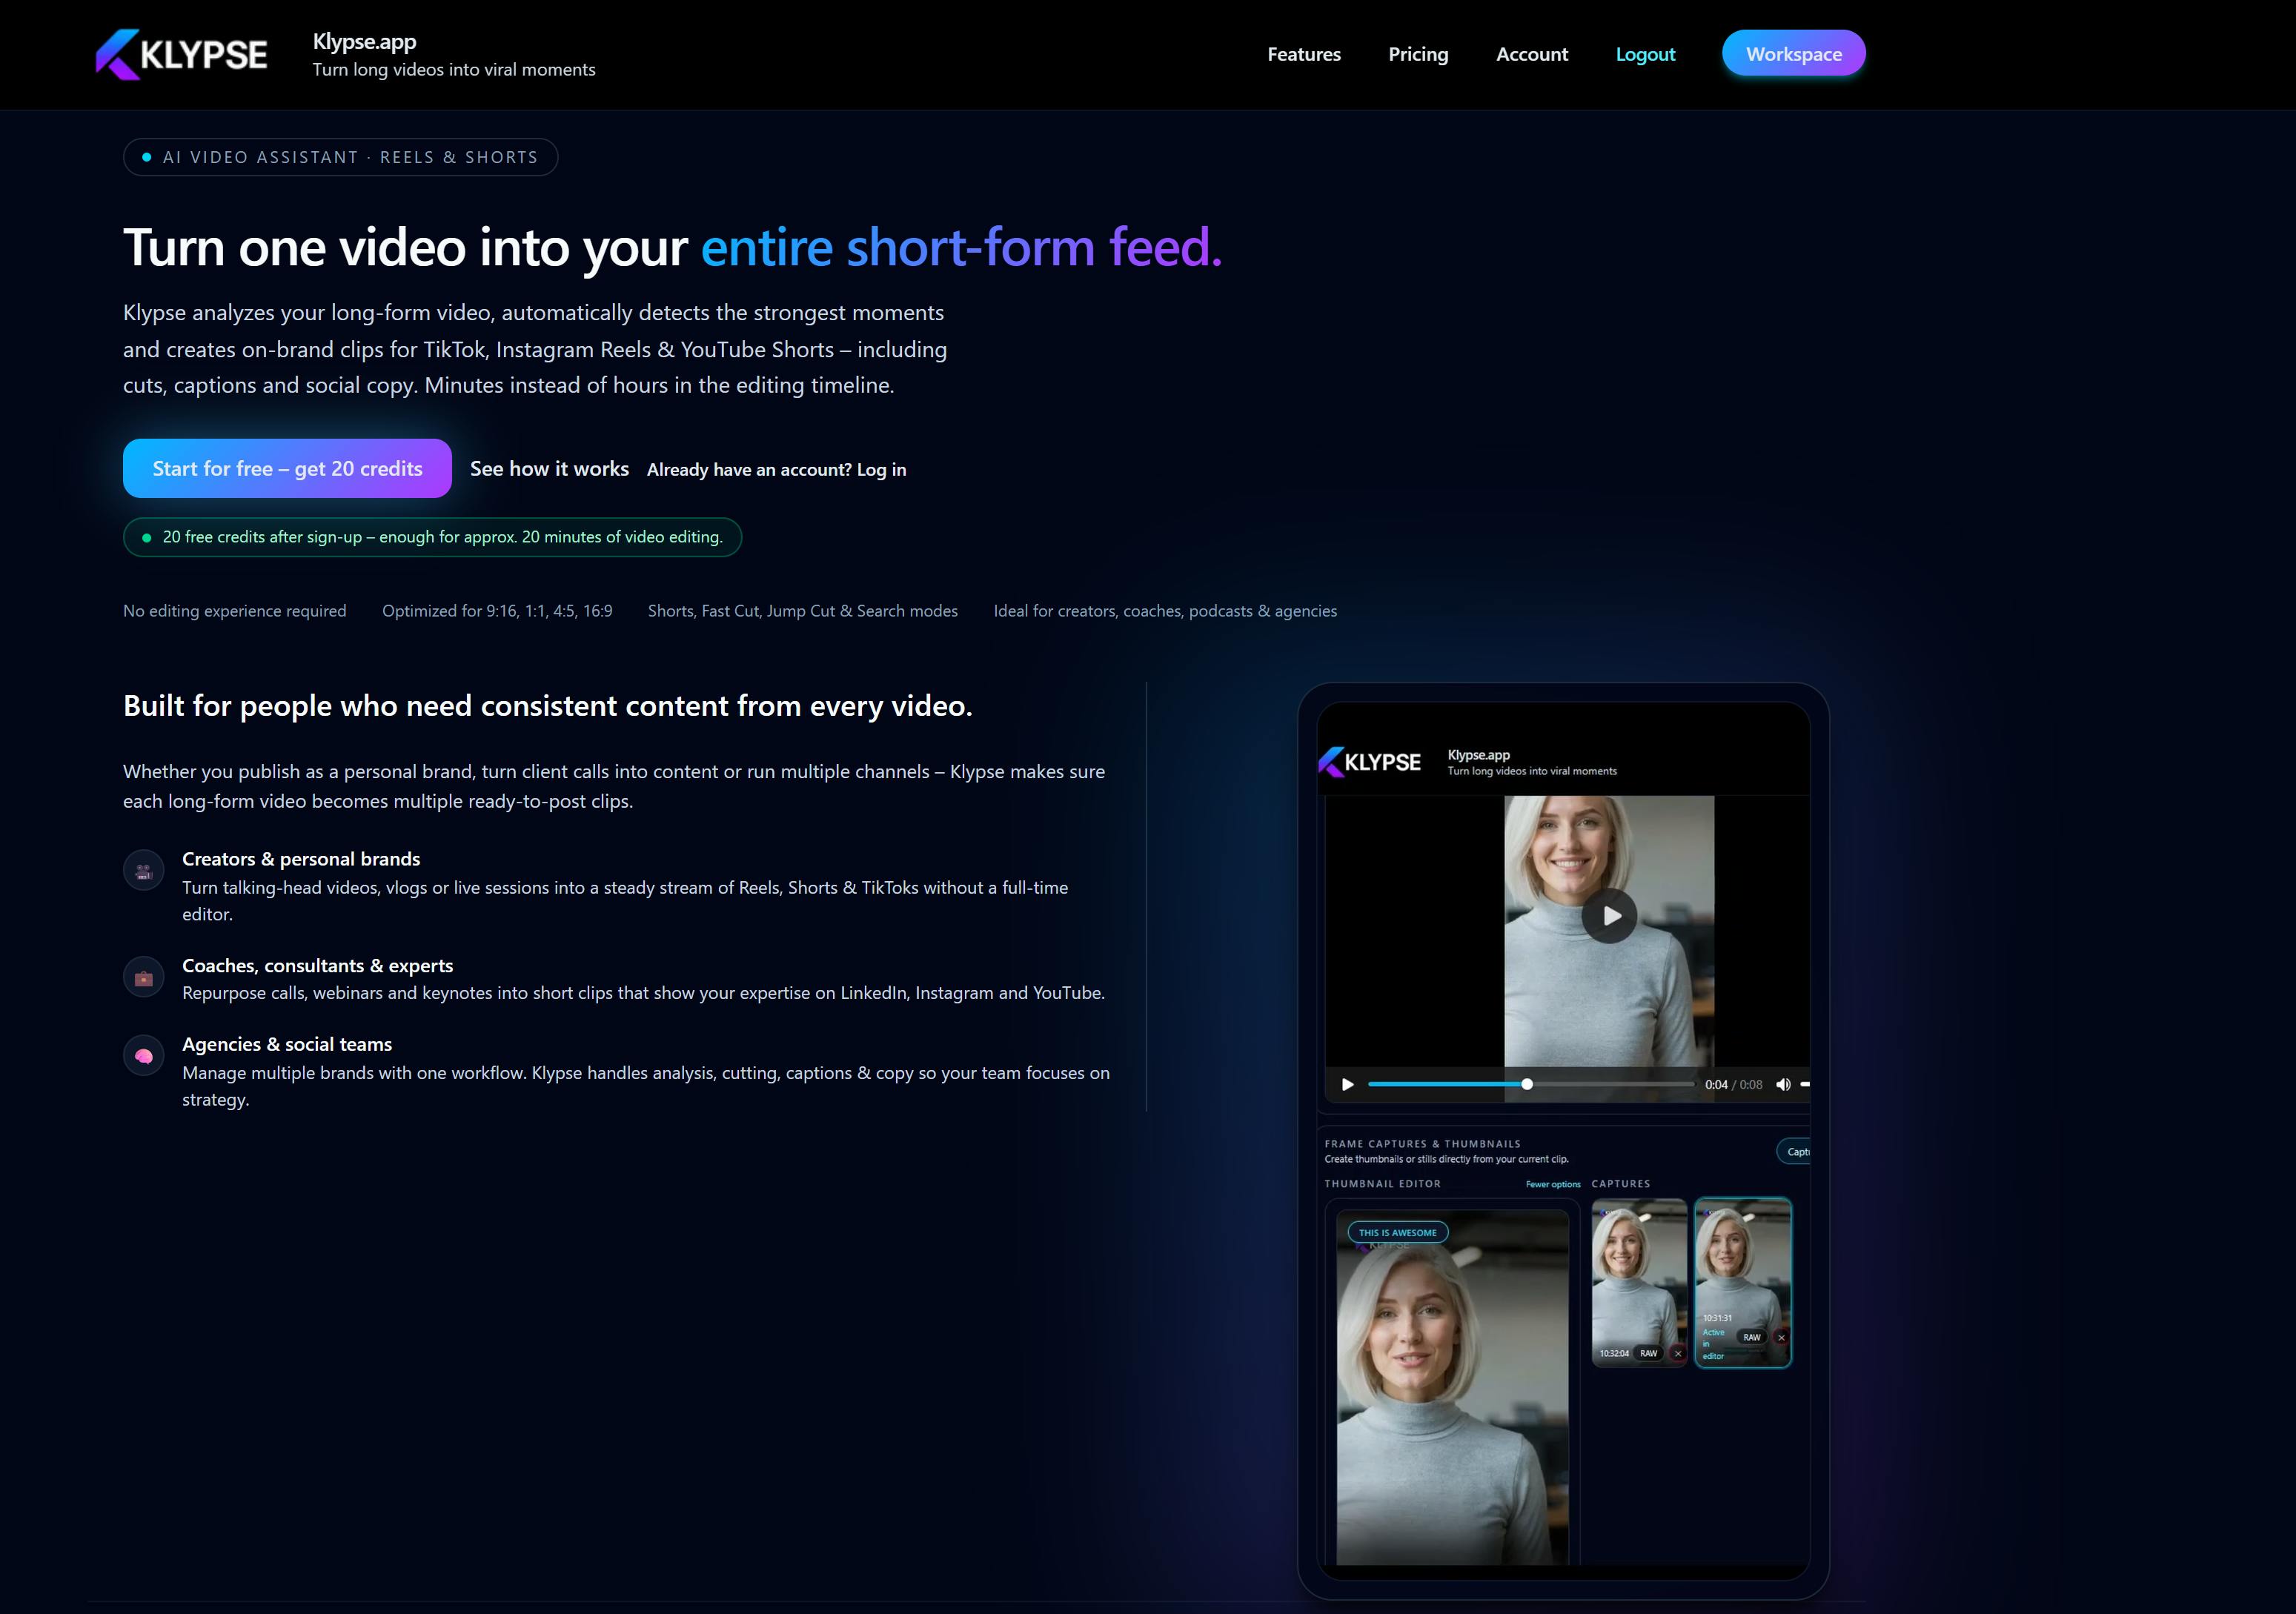Click the RAW badge on the 10:31:31 capture
Screen dimensions: 2296x1614
[x=1752, y=1337]
